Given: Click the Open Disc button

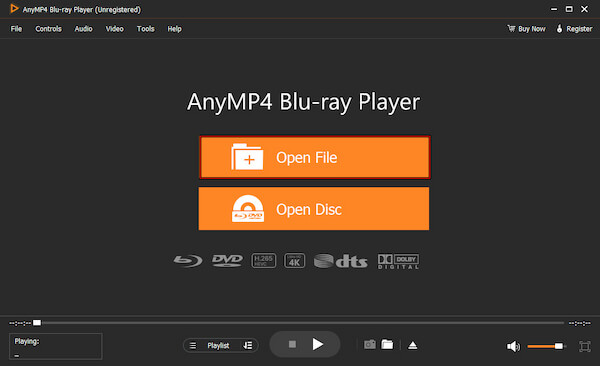Looking at the screenshot, I should tap(314, 209).
